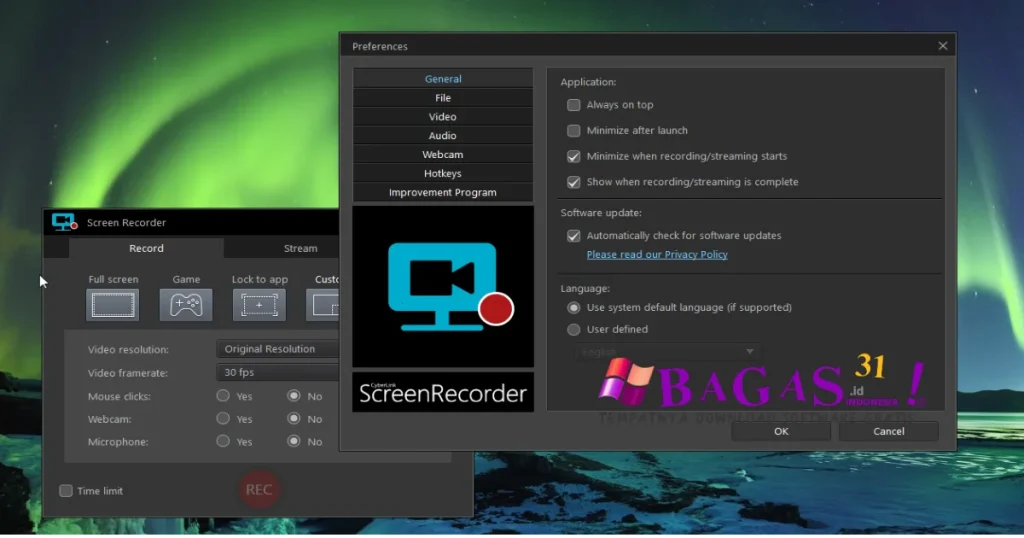Open the Privacy Policy link

click(657, 255)
